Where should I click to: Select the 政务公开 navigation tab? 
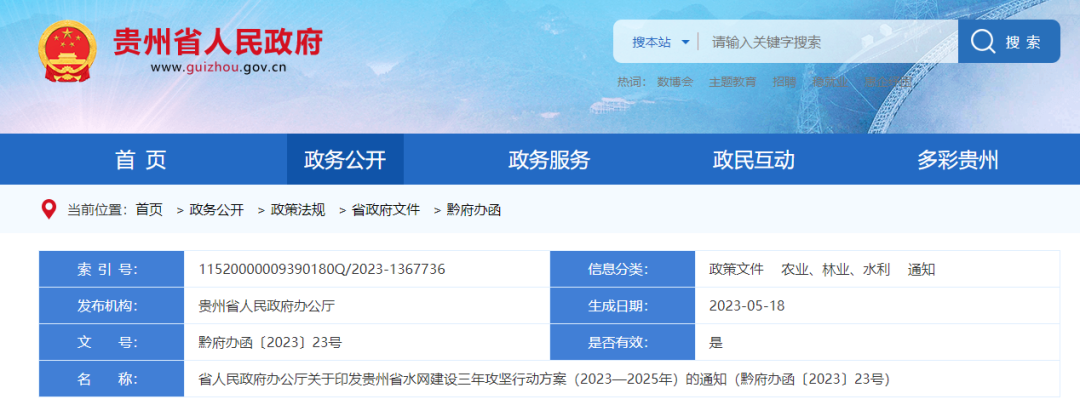coord(345,160)
